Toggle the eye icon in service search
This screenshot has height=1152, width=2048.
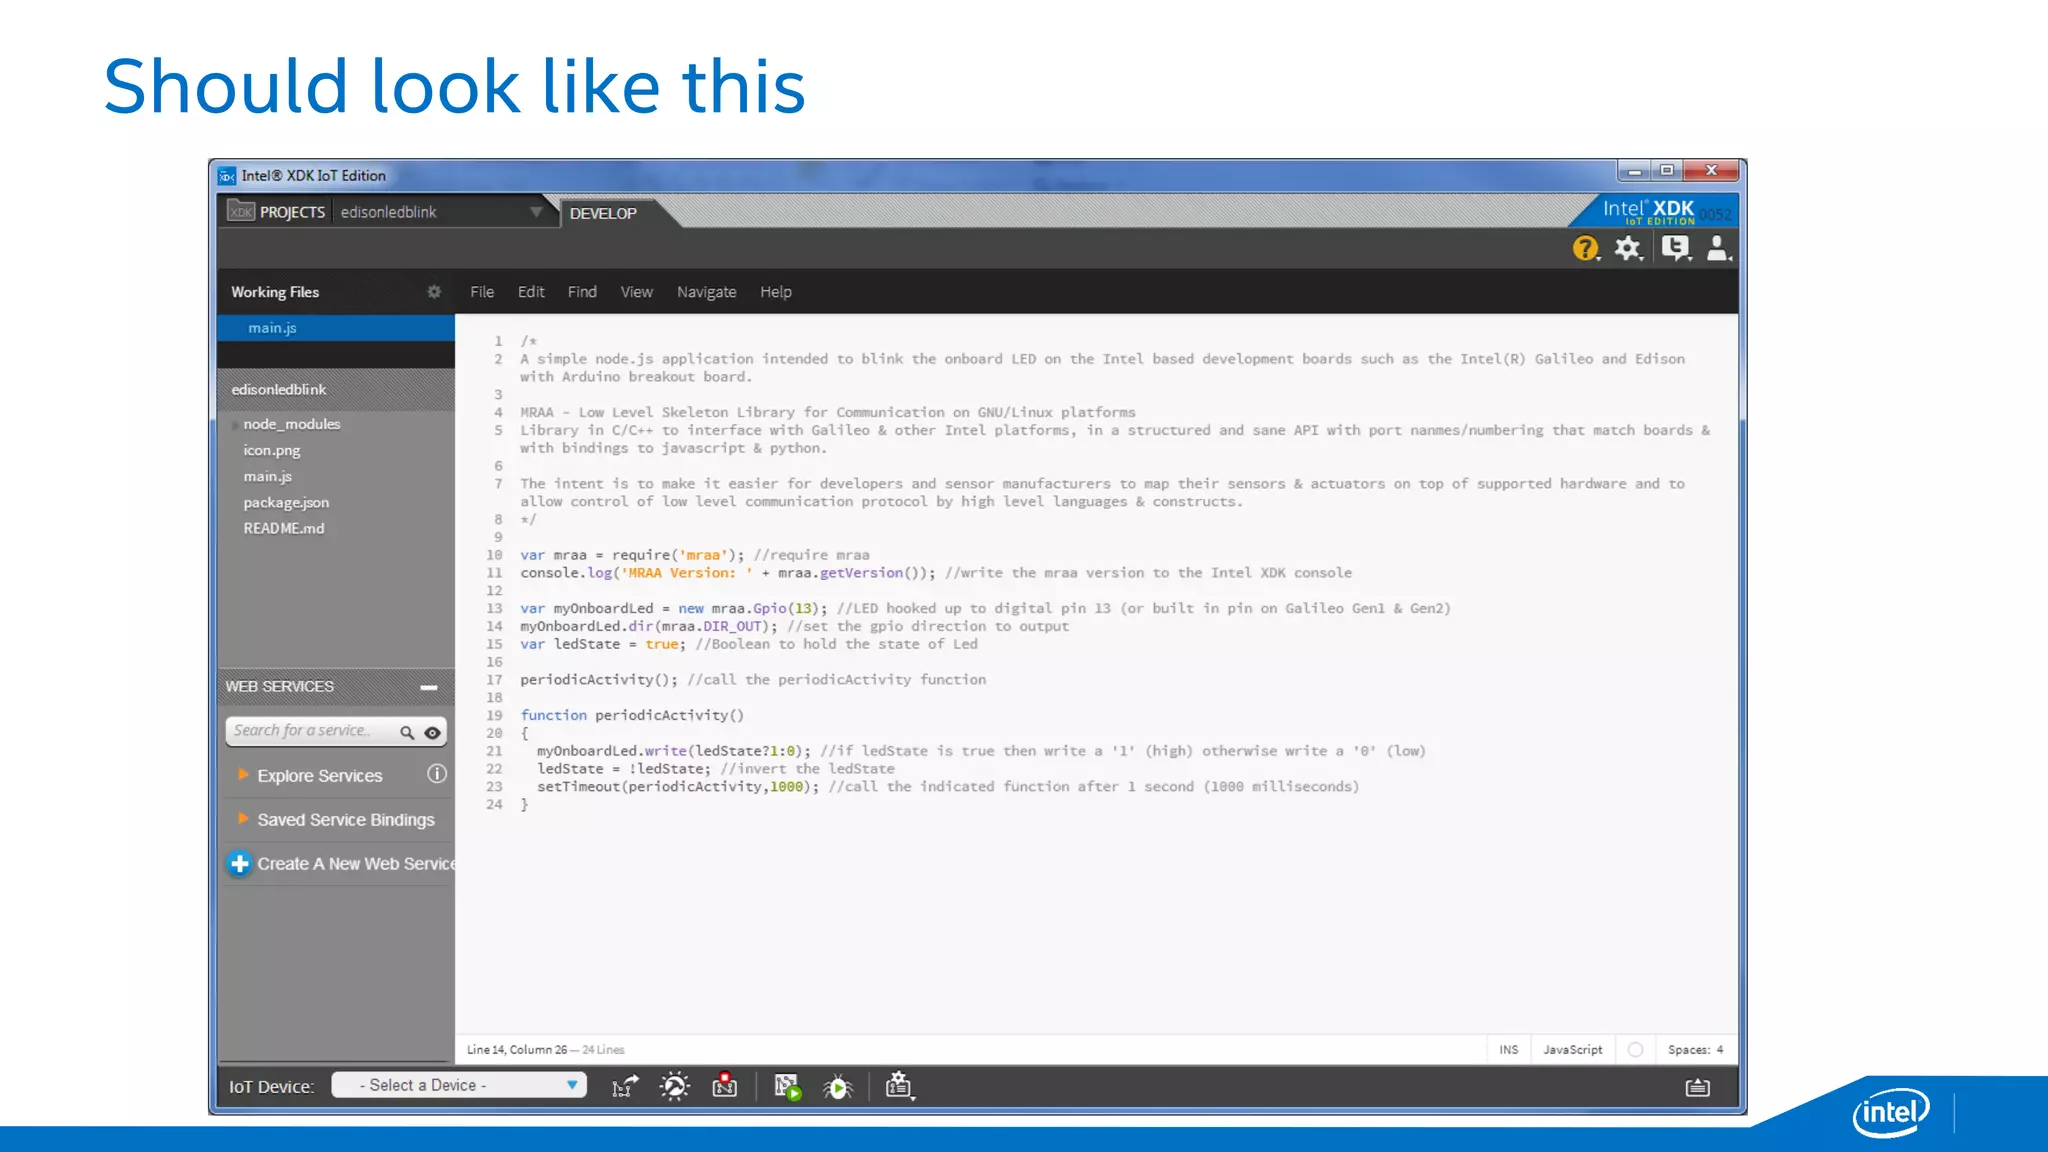432,733
